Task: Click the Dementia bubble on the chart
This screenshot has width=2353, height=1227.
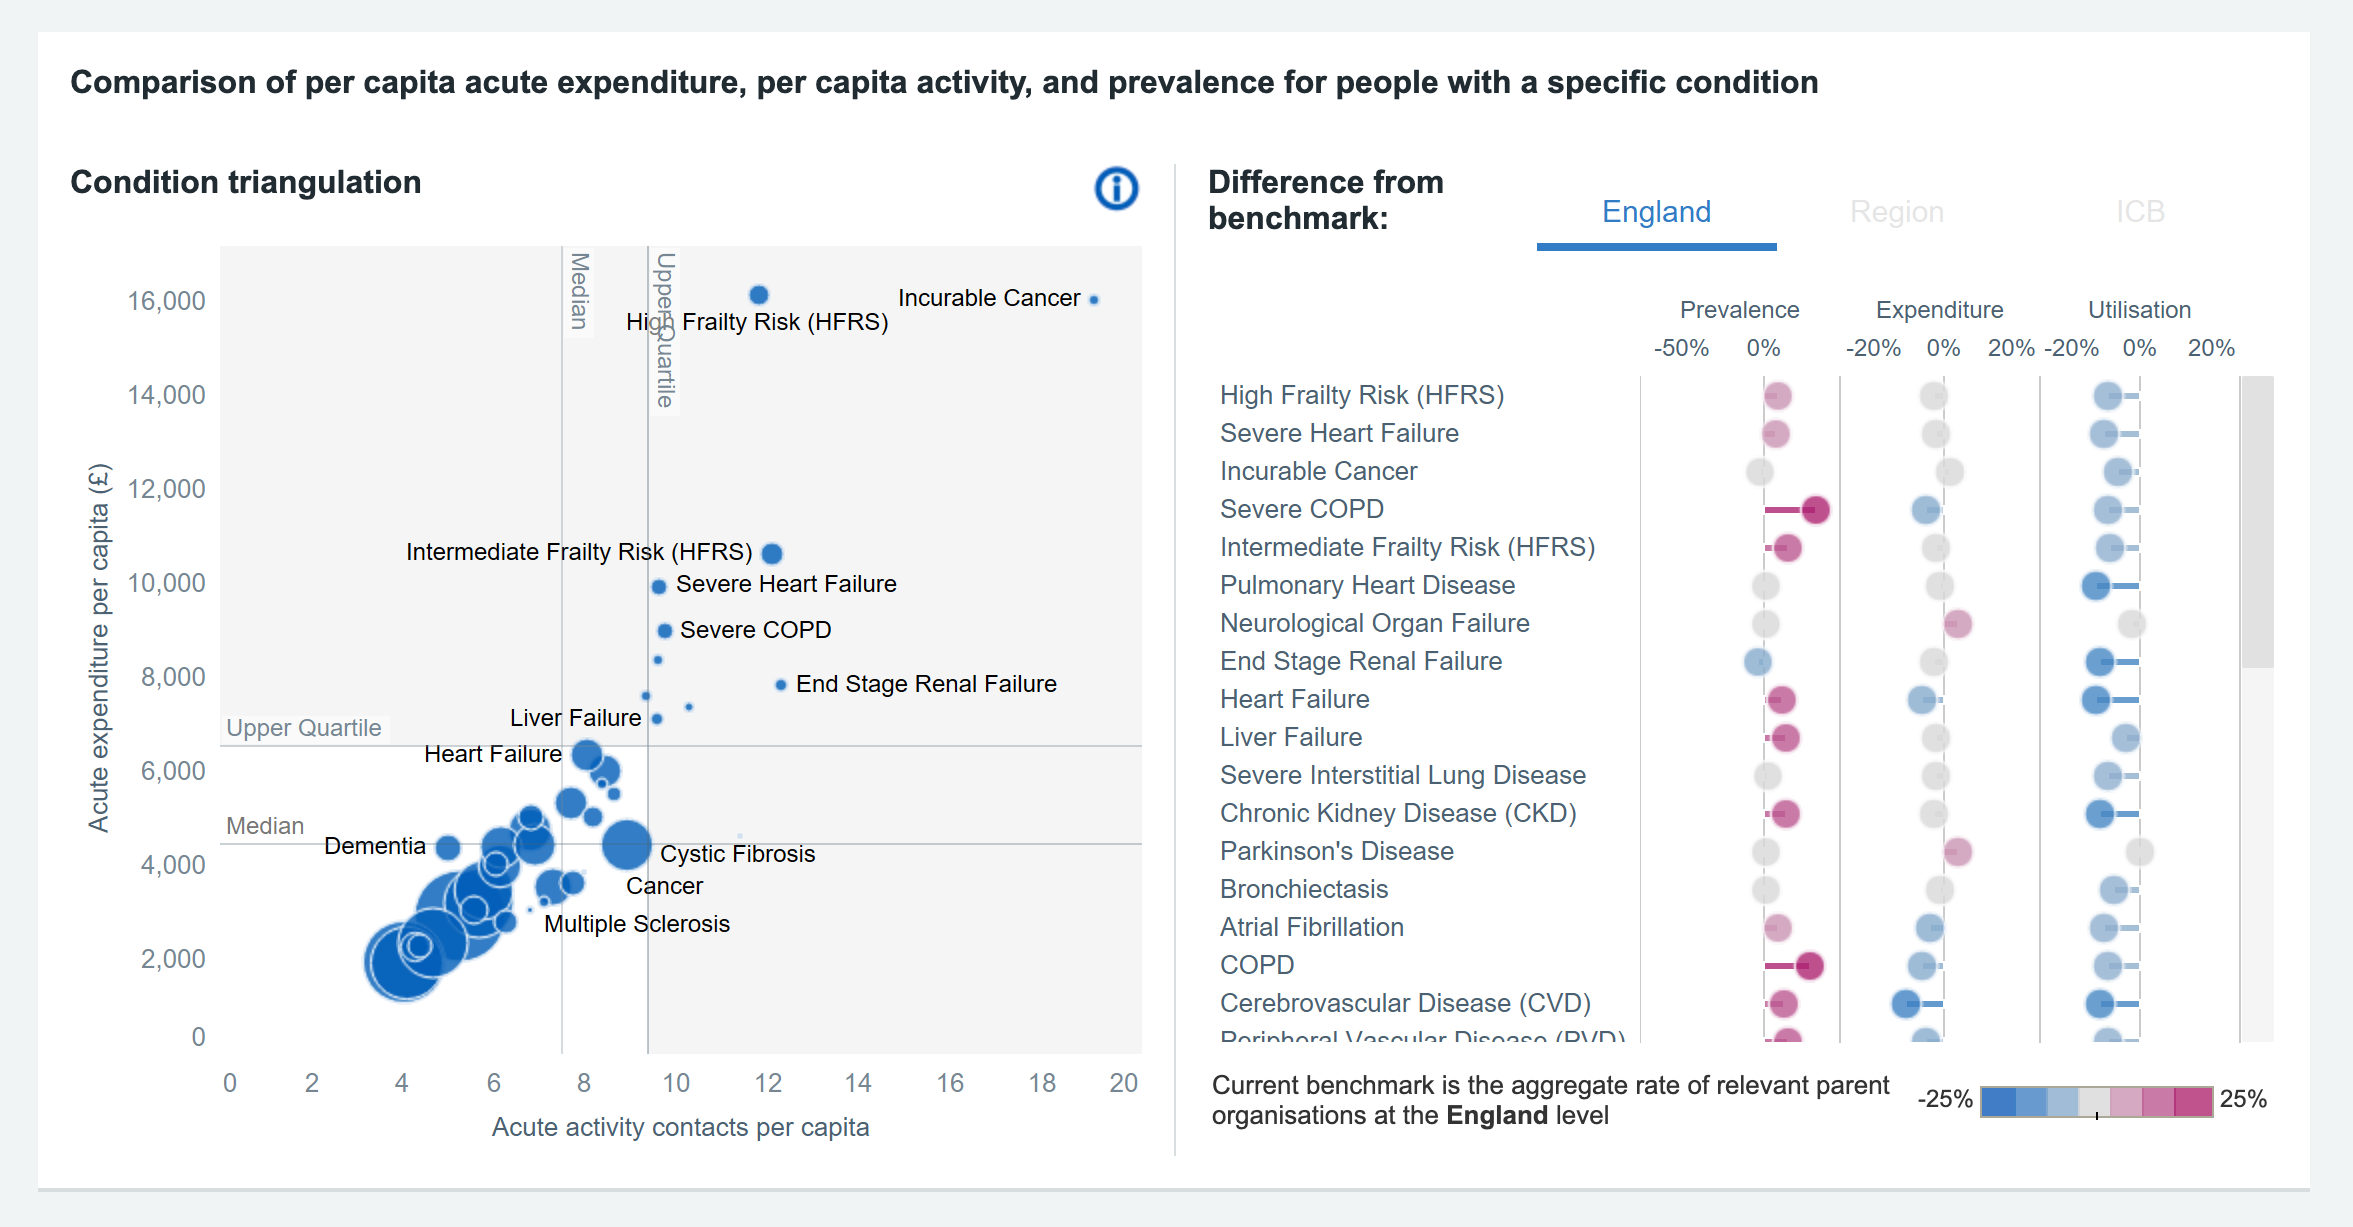Action: click(448, 848)
